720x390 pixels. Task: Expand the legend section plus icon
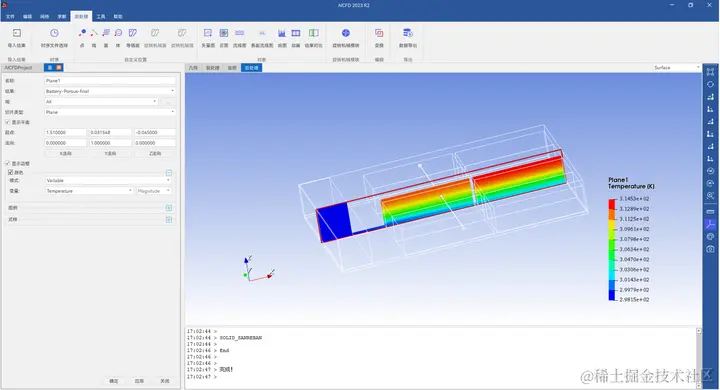[169, 208]
